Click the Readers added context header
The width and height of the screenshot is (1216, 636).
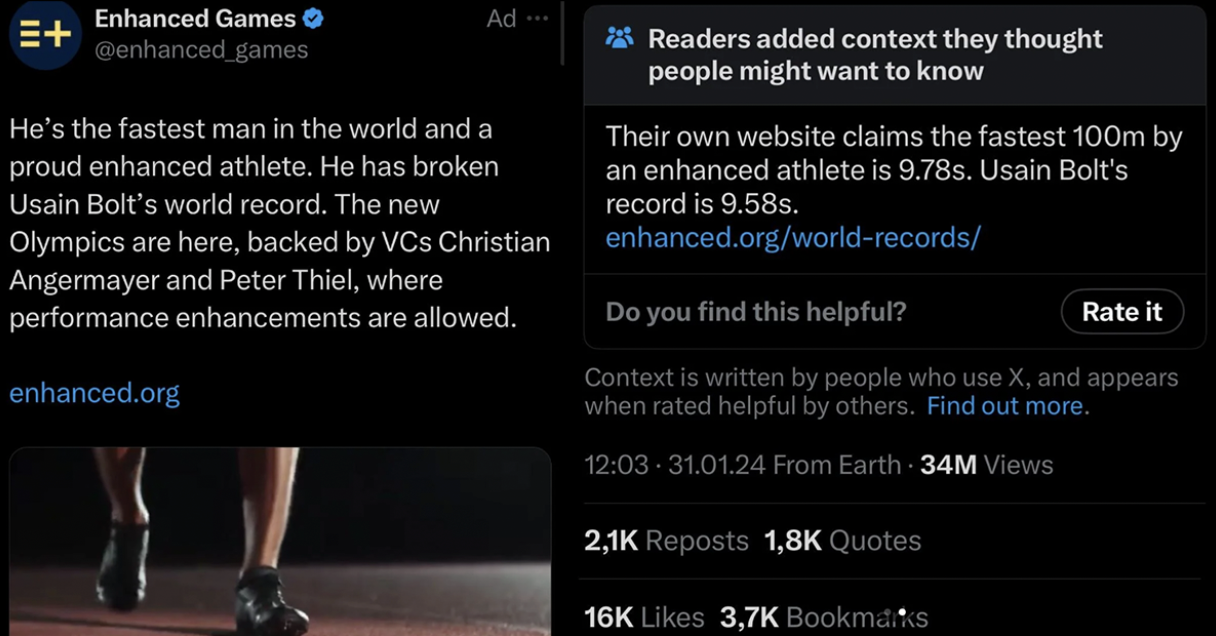[875, 54]
